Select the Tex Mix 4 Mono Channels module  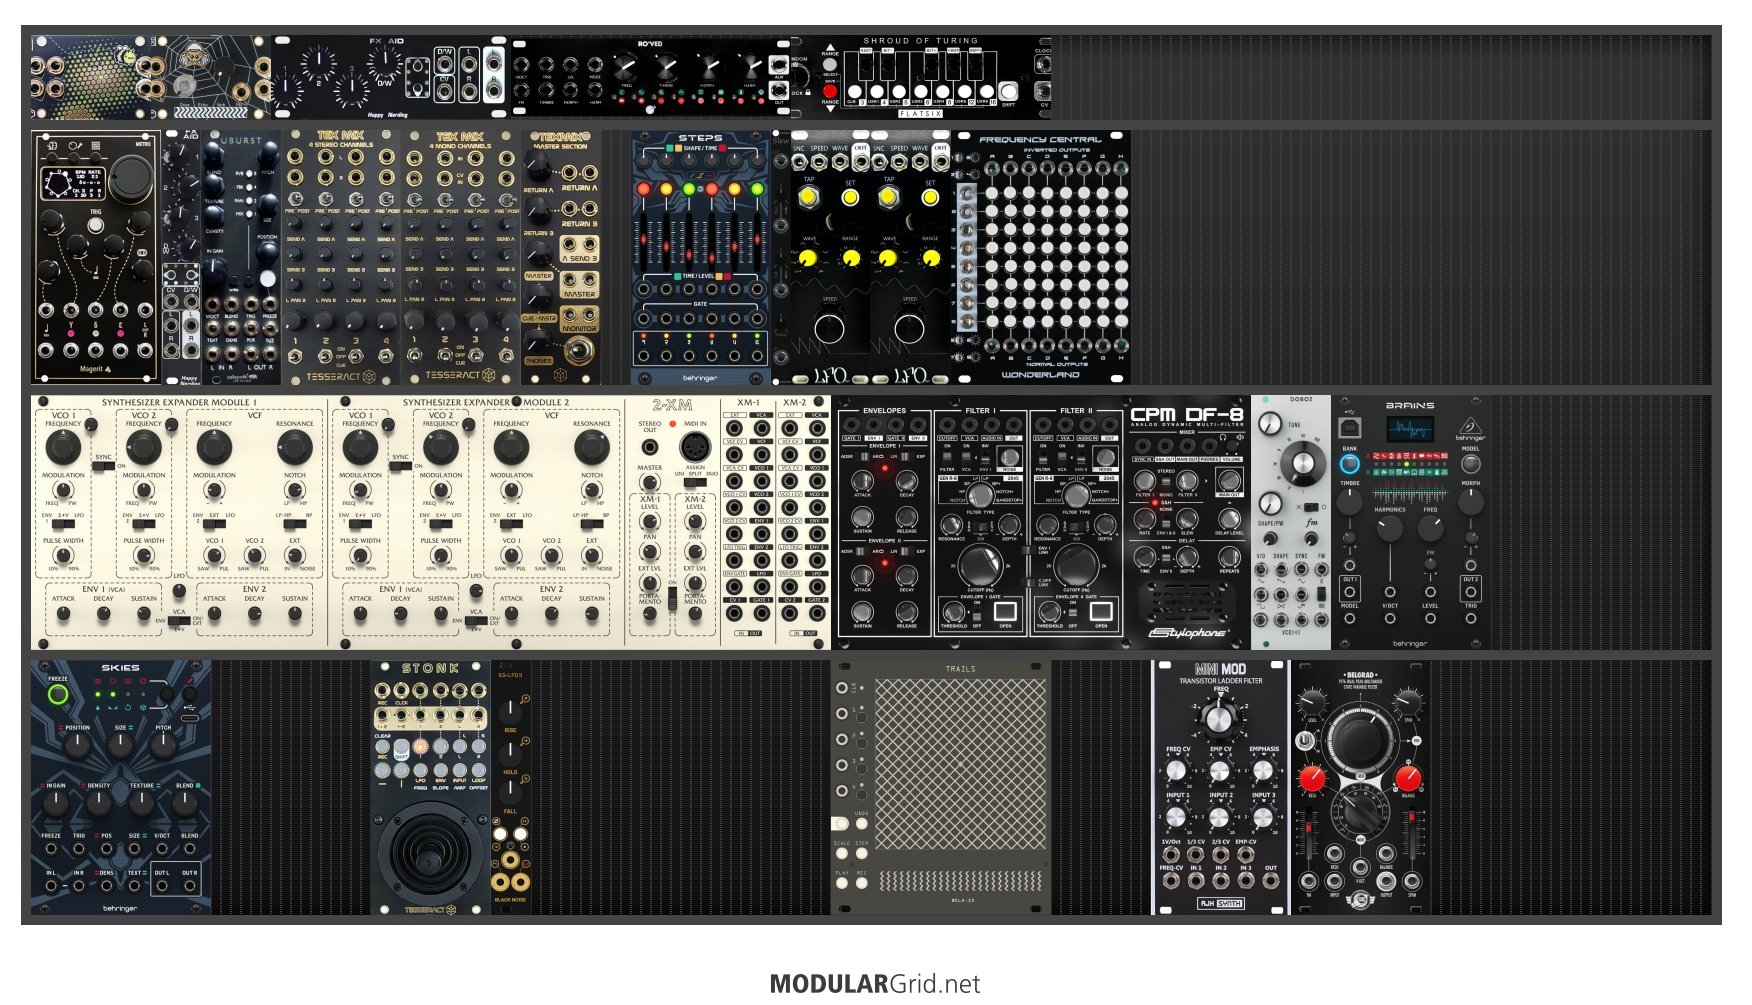click(x=461, y=258)
